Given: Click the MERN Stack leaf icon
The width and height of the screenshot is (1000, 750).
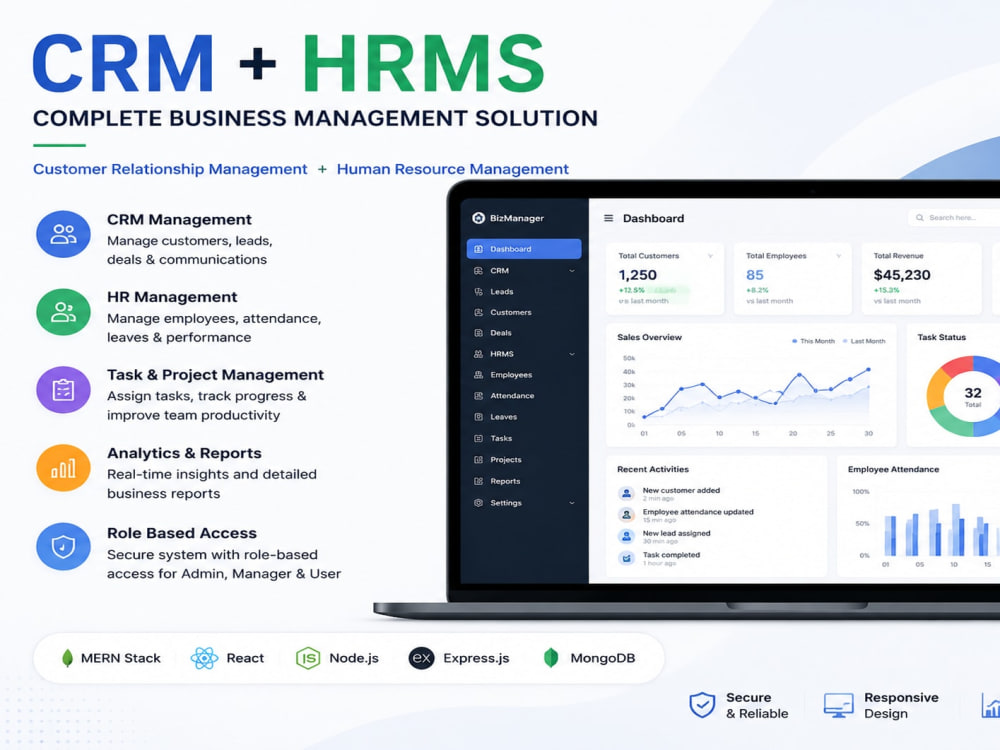Looking at the screenshot, I should pos(67,658).
